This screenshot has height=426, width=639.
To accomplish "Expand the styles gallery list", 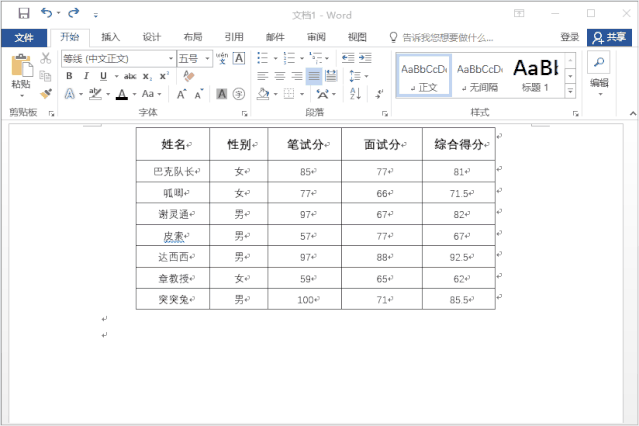I will [x=570, y=92].
